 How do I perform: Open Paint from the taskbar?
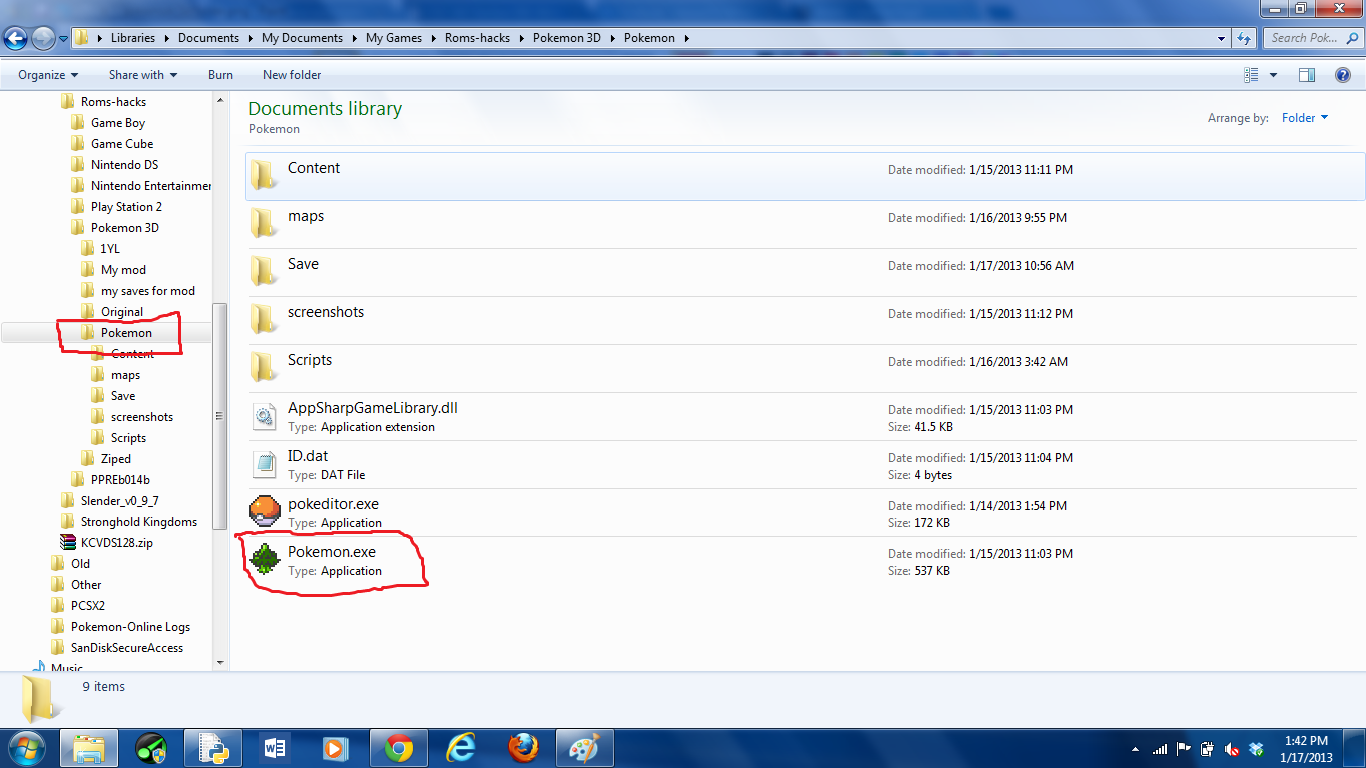point(585,748)
